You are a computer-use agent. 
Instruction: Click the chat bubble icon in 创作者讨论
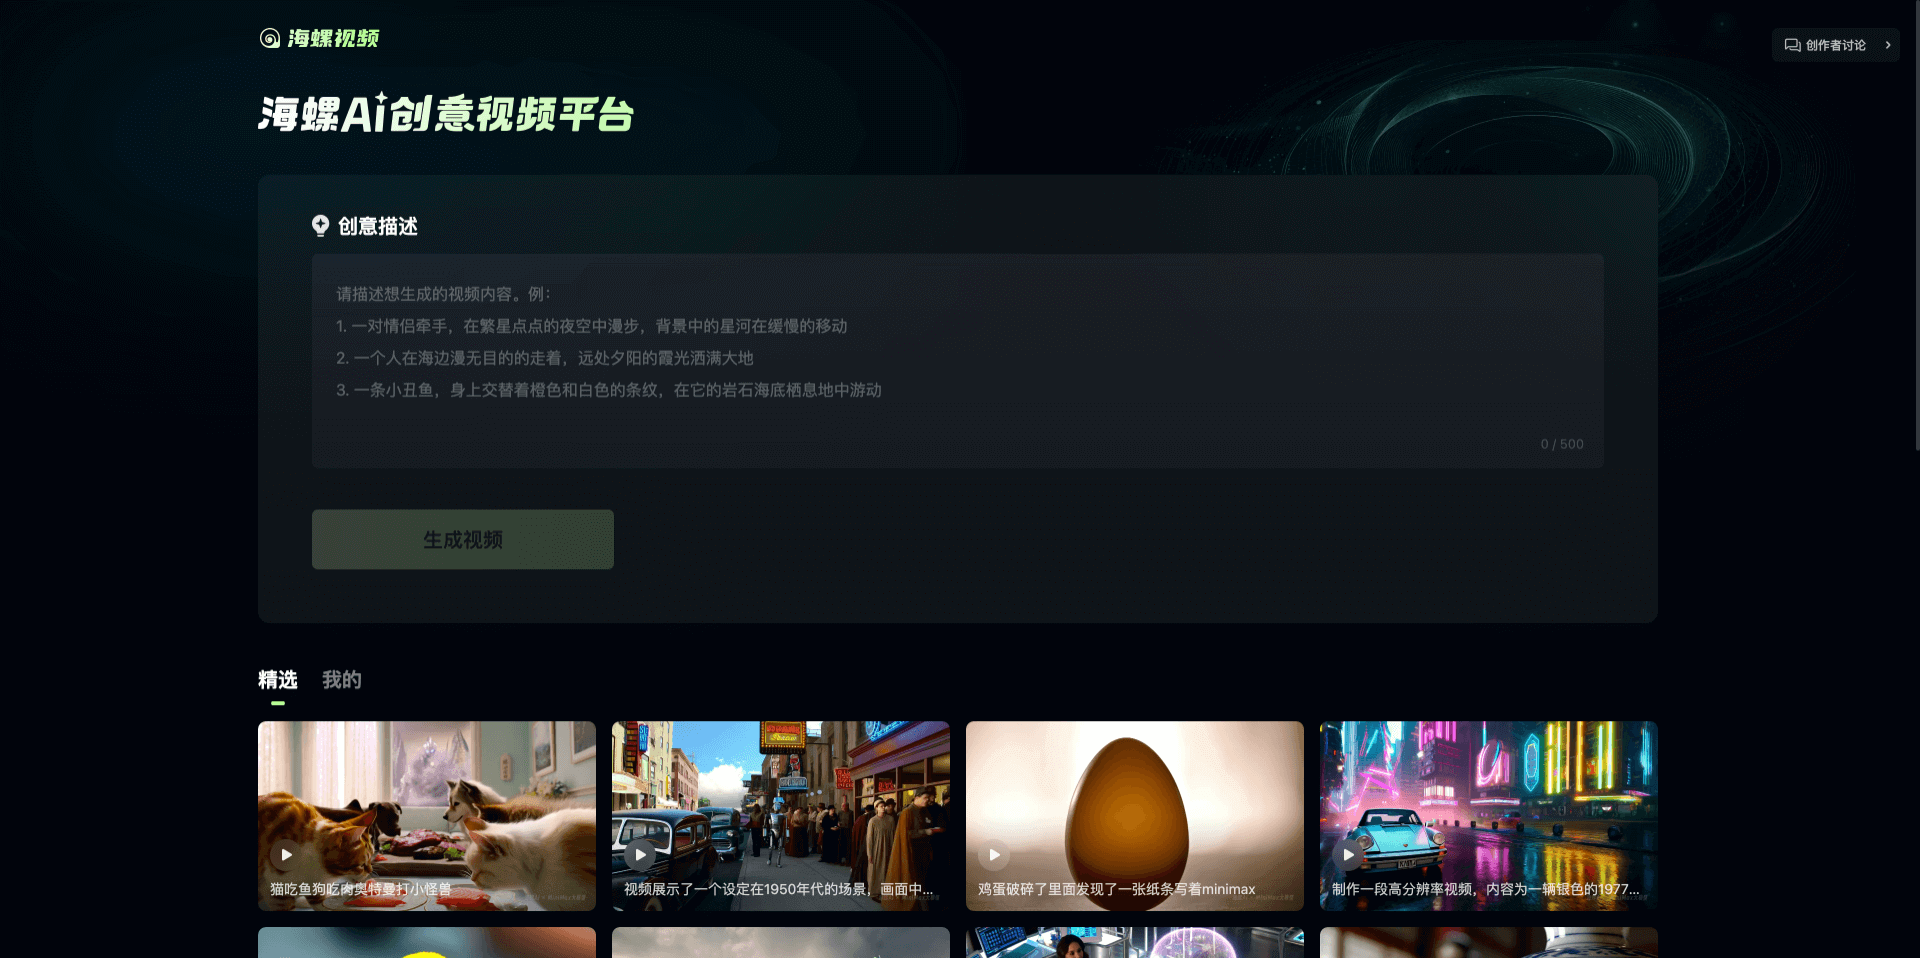click(1791, 44)
